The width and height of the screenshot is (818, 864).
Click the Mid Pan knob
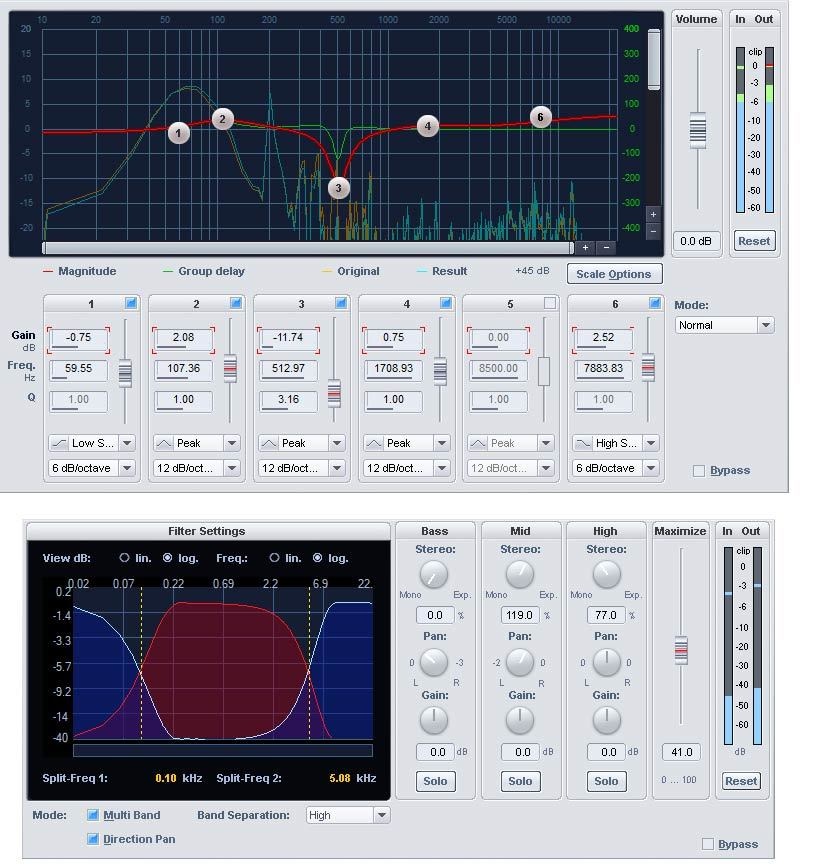520,662
